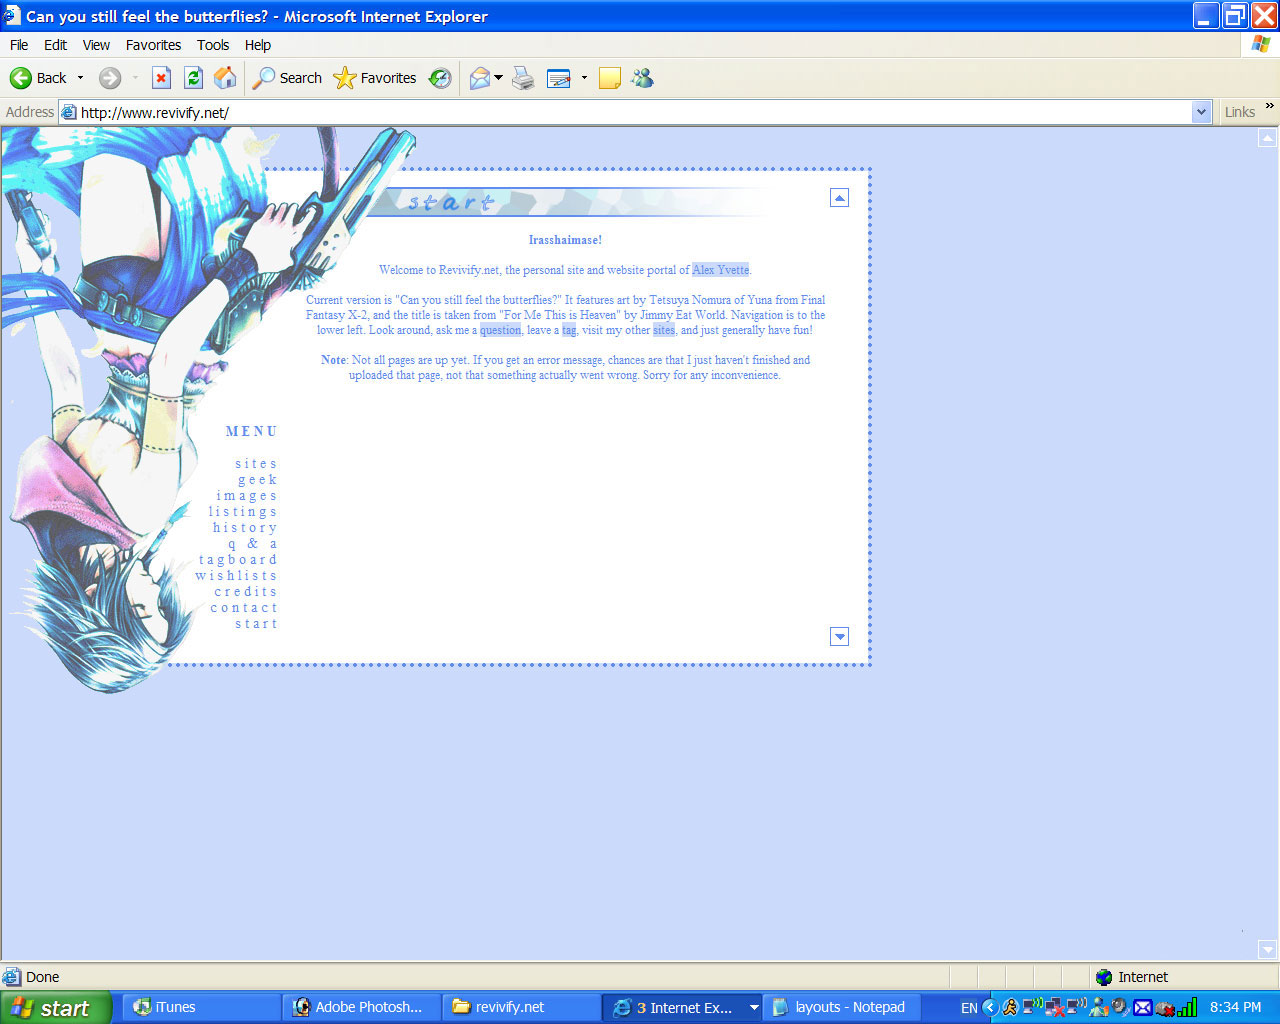This screenshot has width=1280, height=1024.
Task: Click the Mail envelope icon
Action: point(480,78)
